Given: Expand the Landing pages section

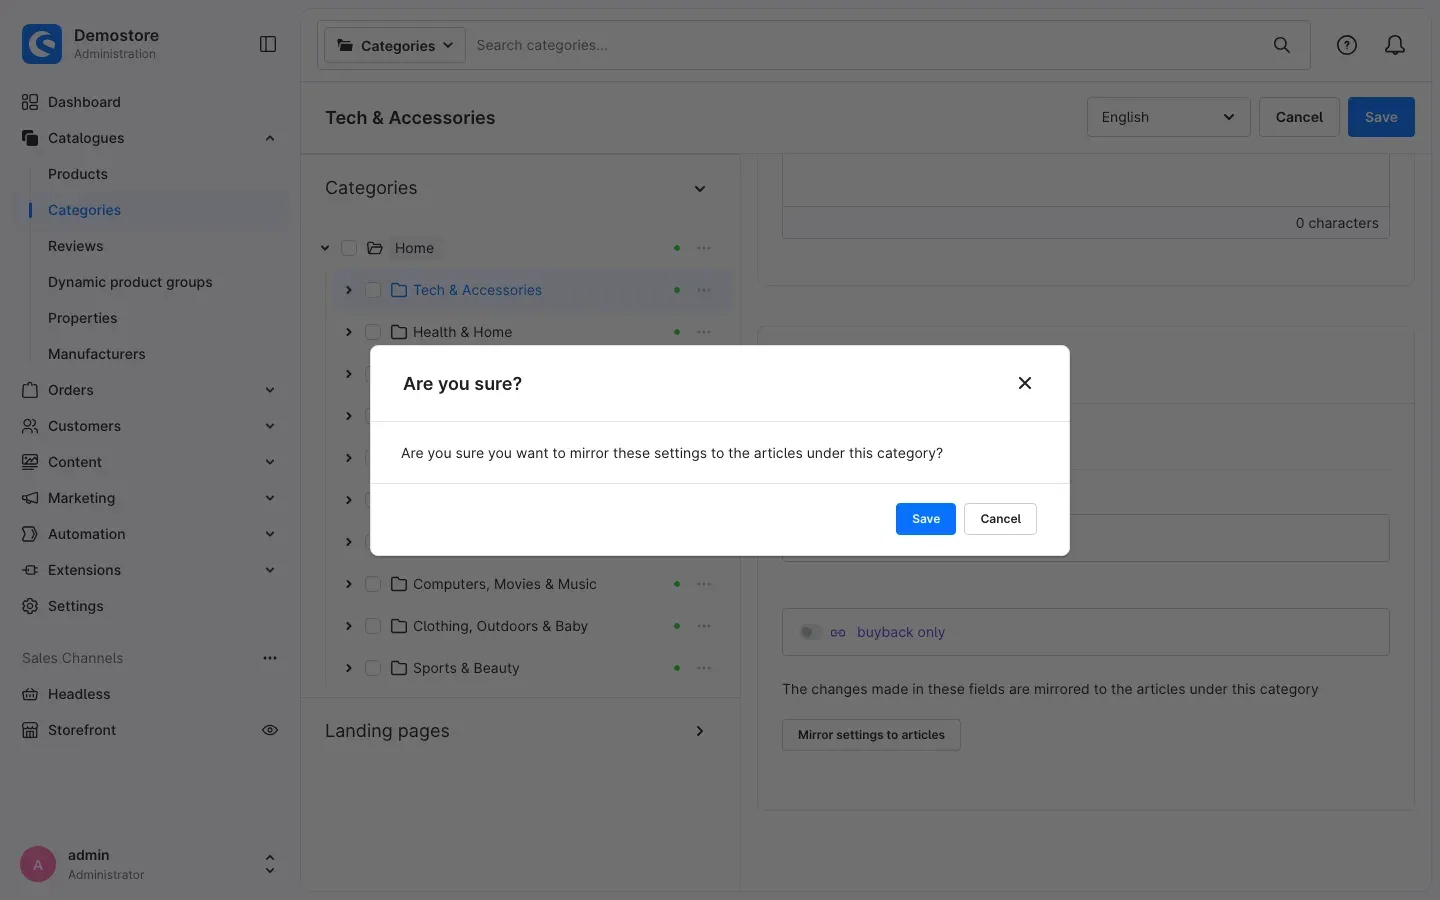Looking at the screenshot, I should (x=700, y=731).
